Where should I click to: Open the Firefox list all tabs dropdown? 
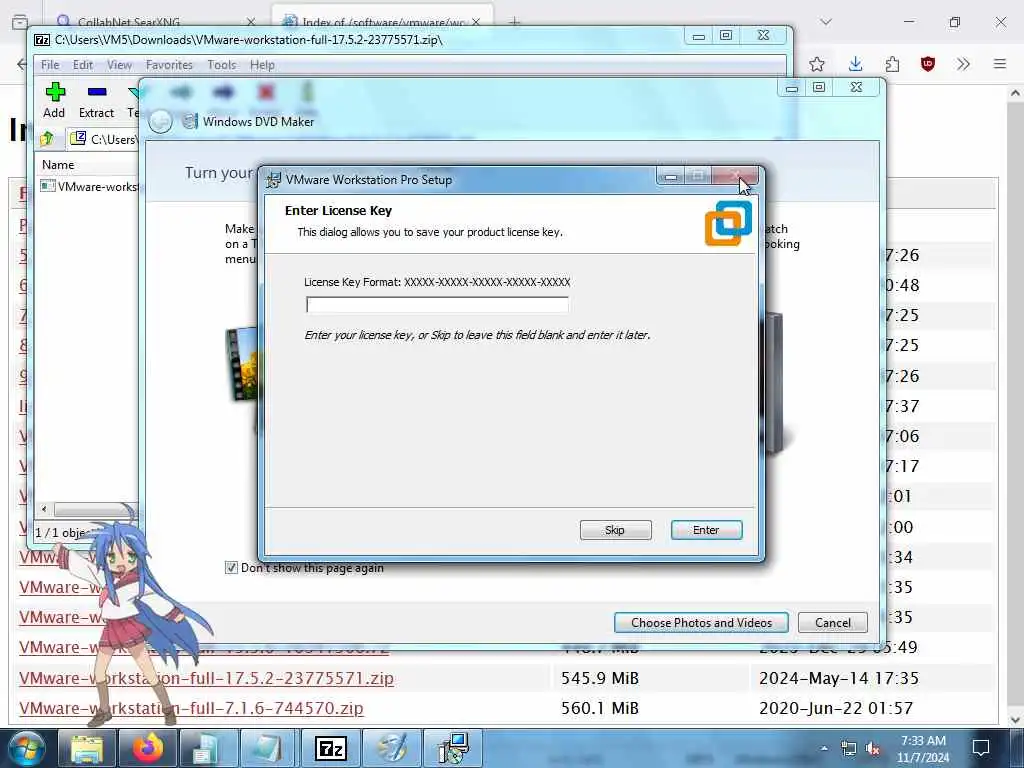click(826, 22)
